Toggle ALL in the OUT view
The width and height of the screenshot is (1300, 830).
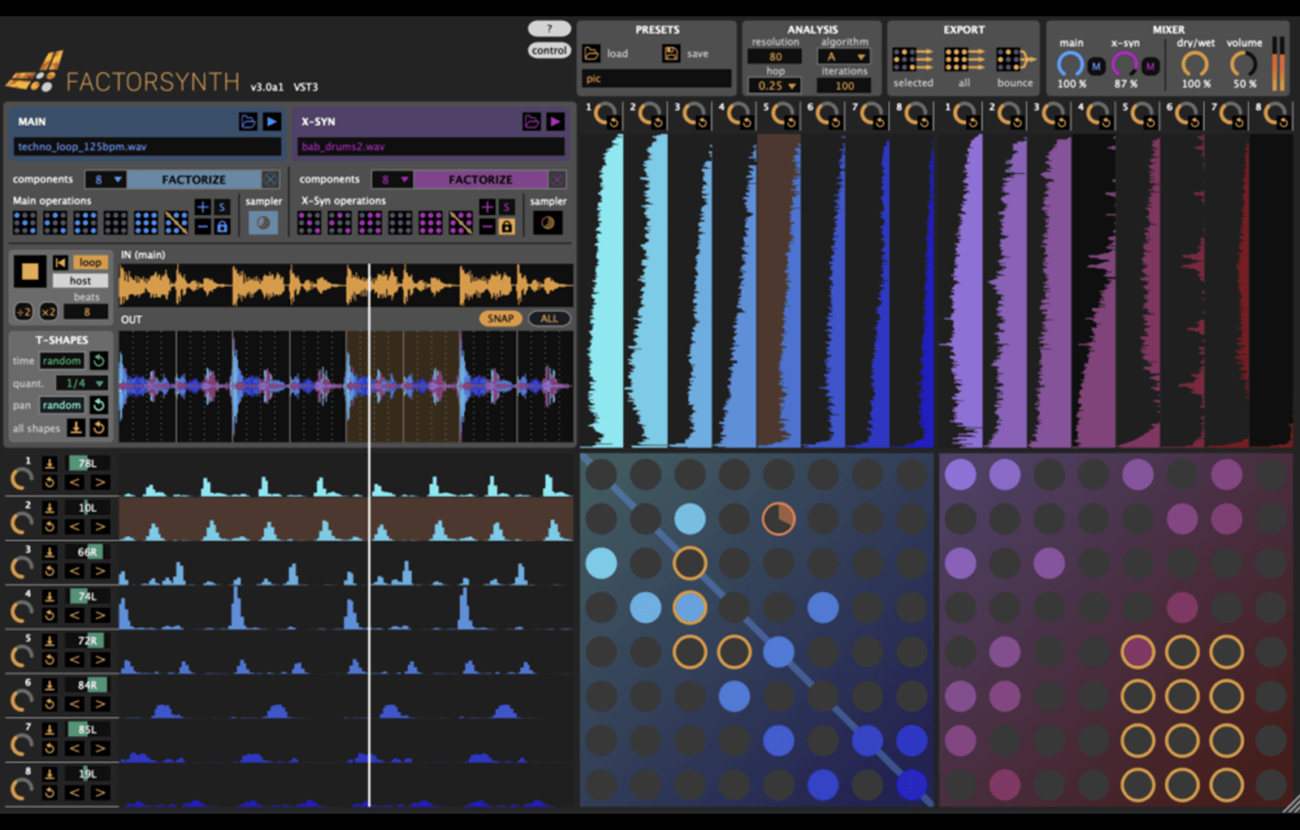click(549, 319)
